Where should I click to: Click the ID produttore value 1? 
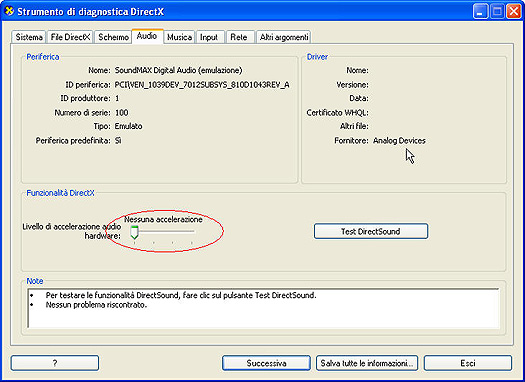pyautogui.click(x=117, y=98)
